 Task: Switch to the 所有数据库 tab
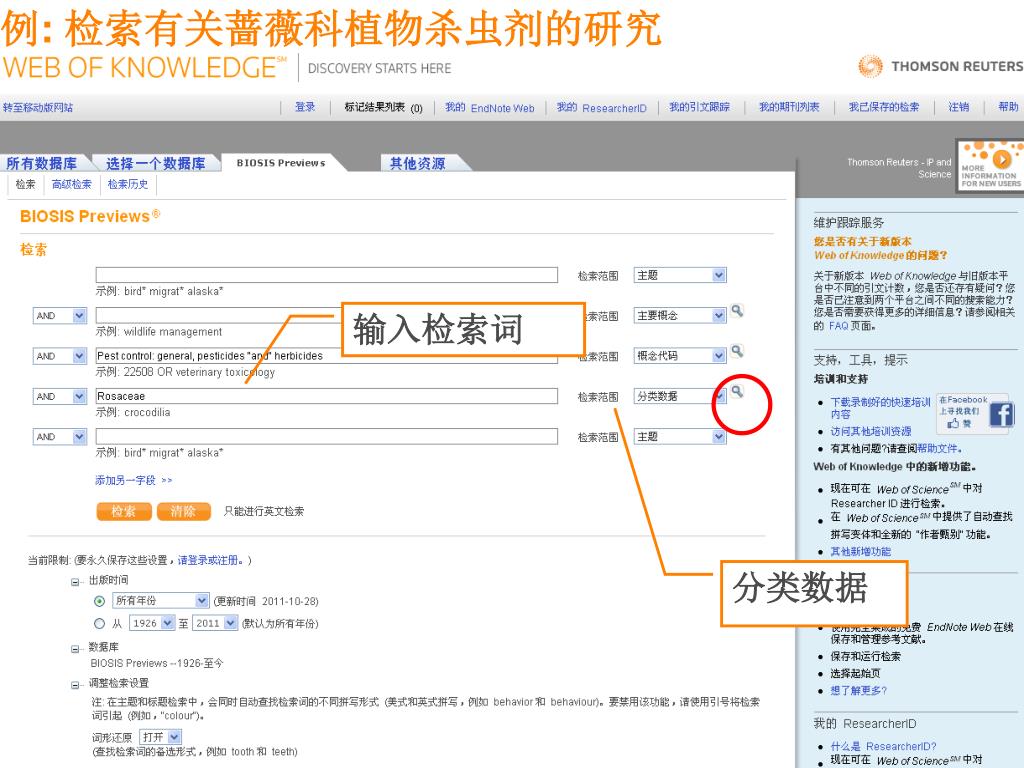[x=42, y=163]
